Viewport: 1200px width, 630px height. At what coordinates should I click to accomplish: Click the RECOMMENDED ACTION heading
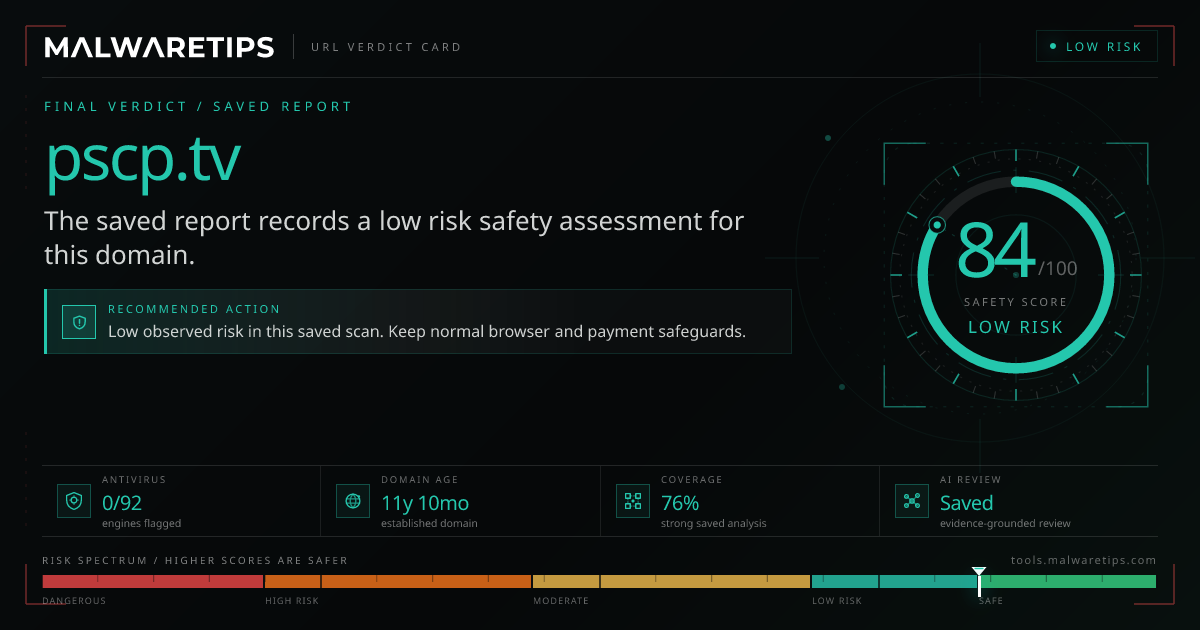click(194, 309)
